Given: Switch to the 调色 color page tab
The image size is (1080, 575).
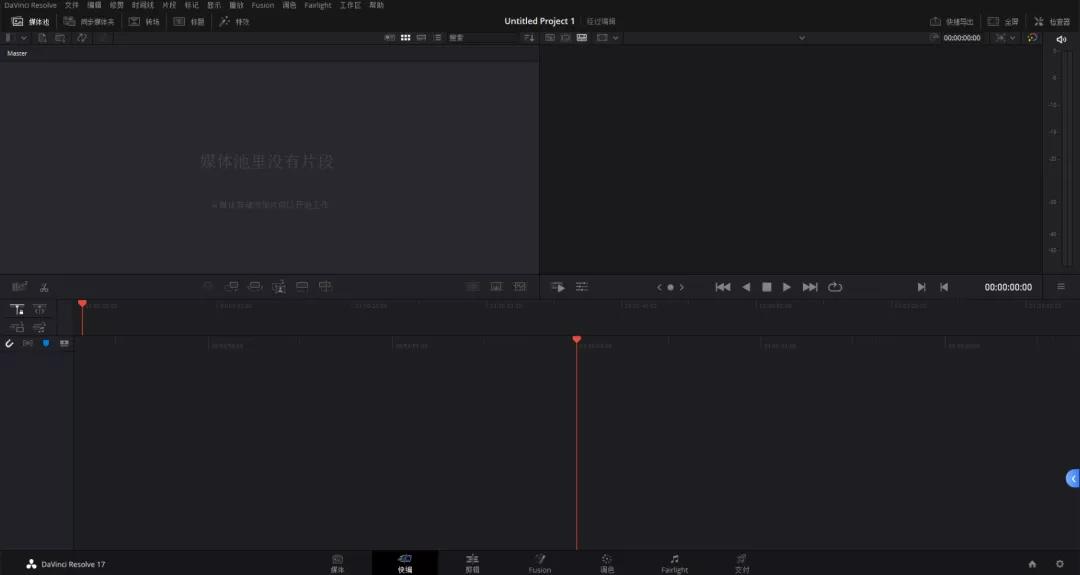Looking at the screenshot, I should pyautogui.click(x=607, y=563).
